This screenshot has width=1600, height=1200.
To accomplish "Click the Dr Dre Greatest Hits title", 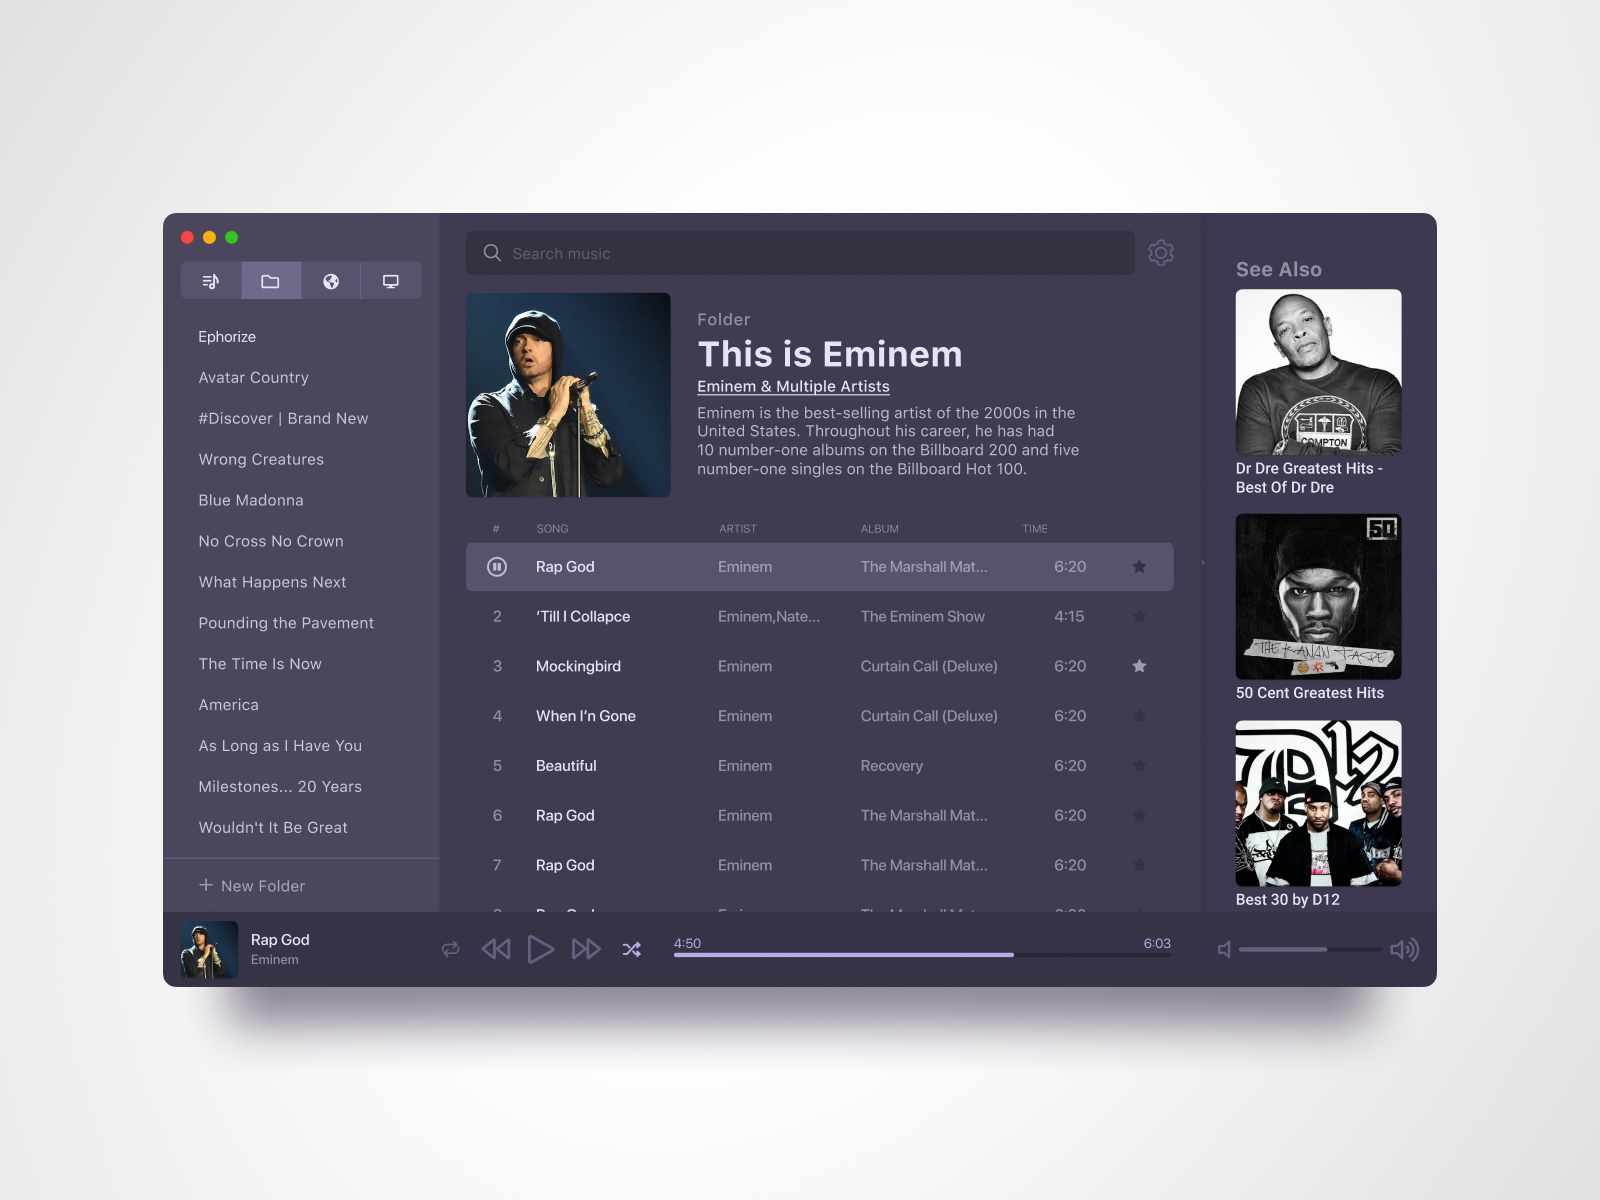I will pos(1309,478).
